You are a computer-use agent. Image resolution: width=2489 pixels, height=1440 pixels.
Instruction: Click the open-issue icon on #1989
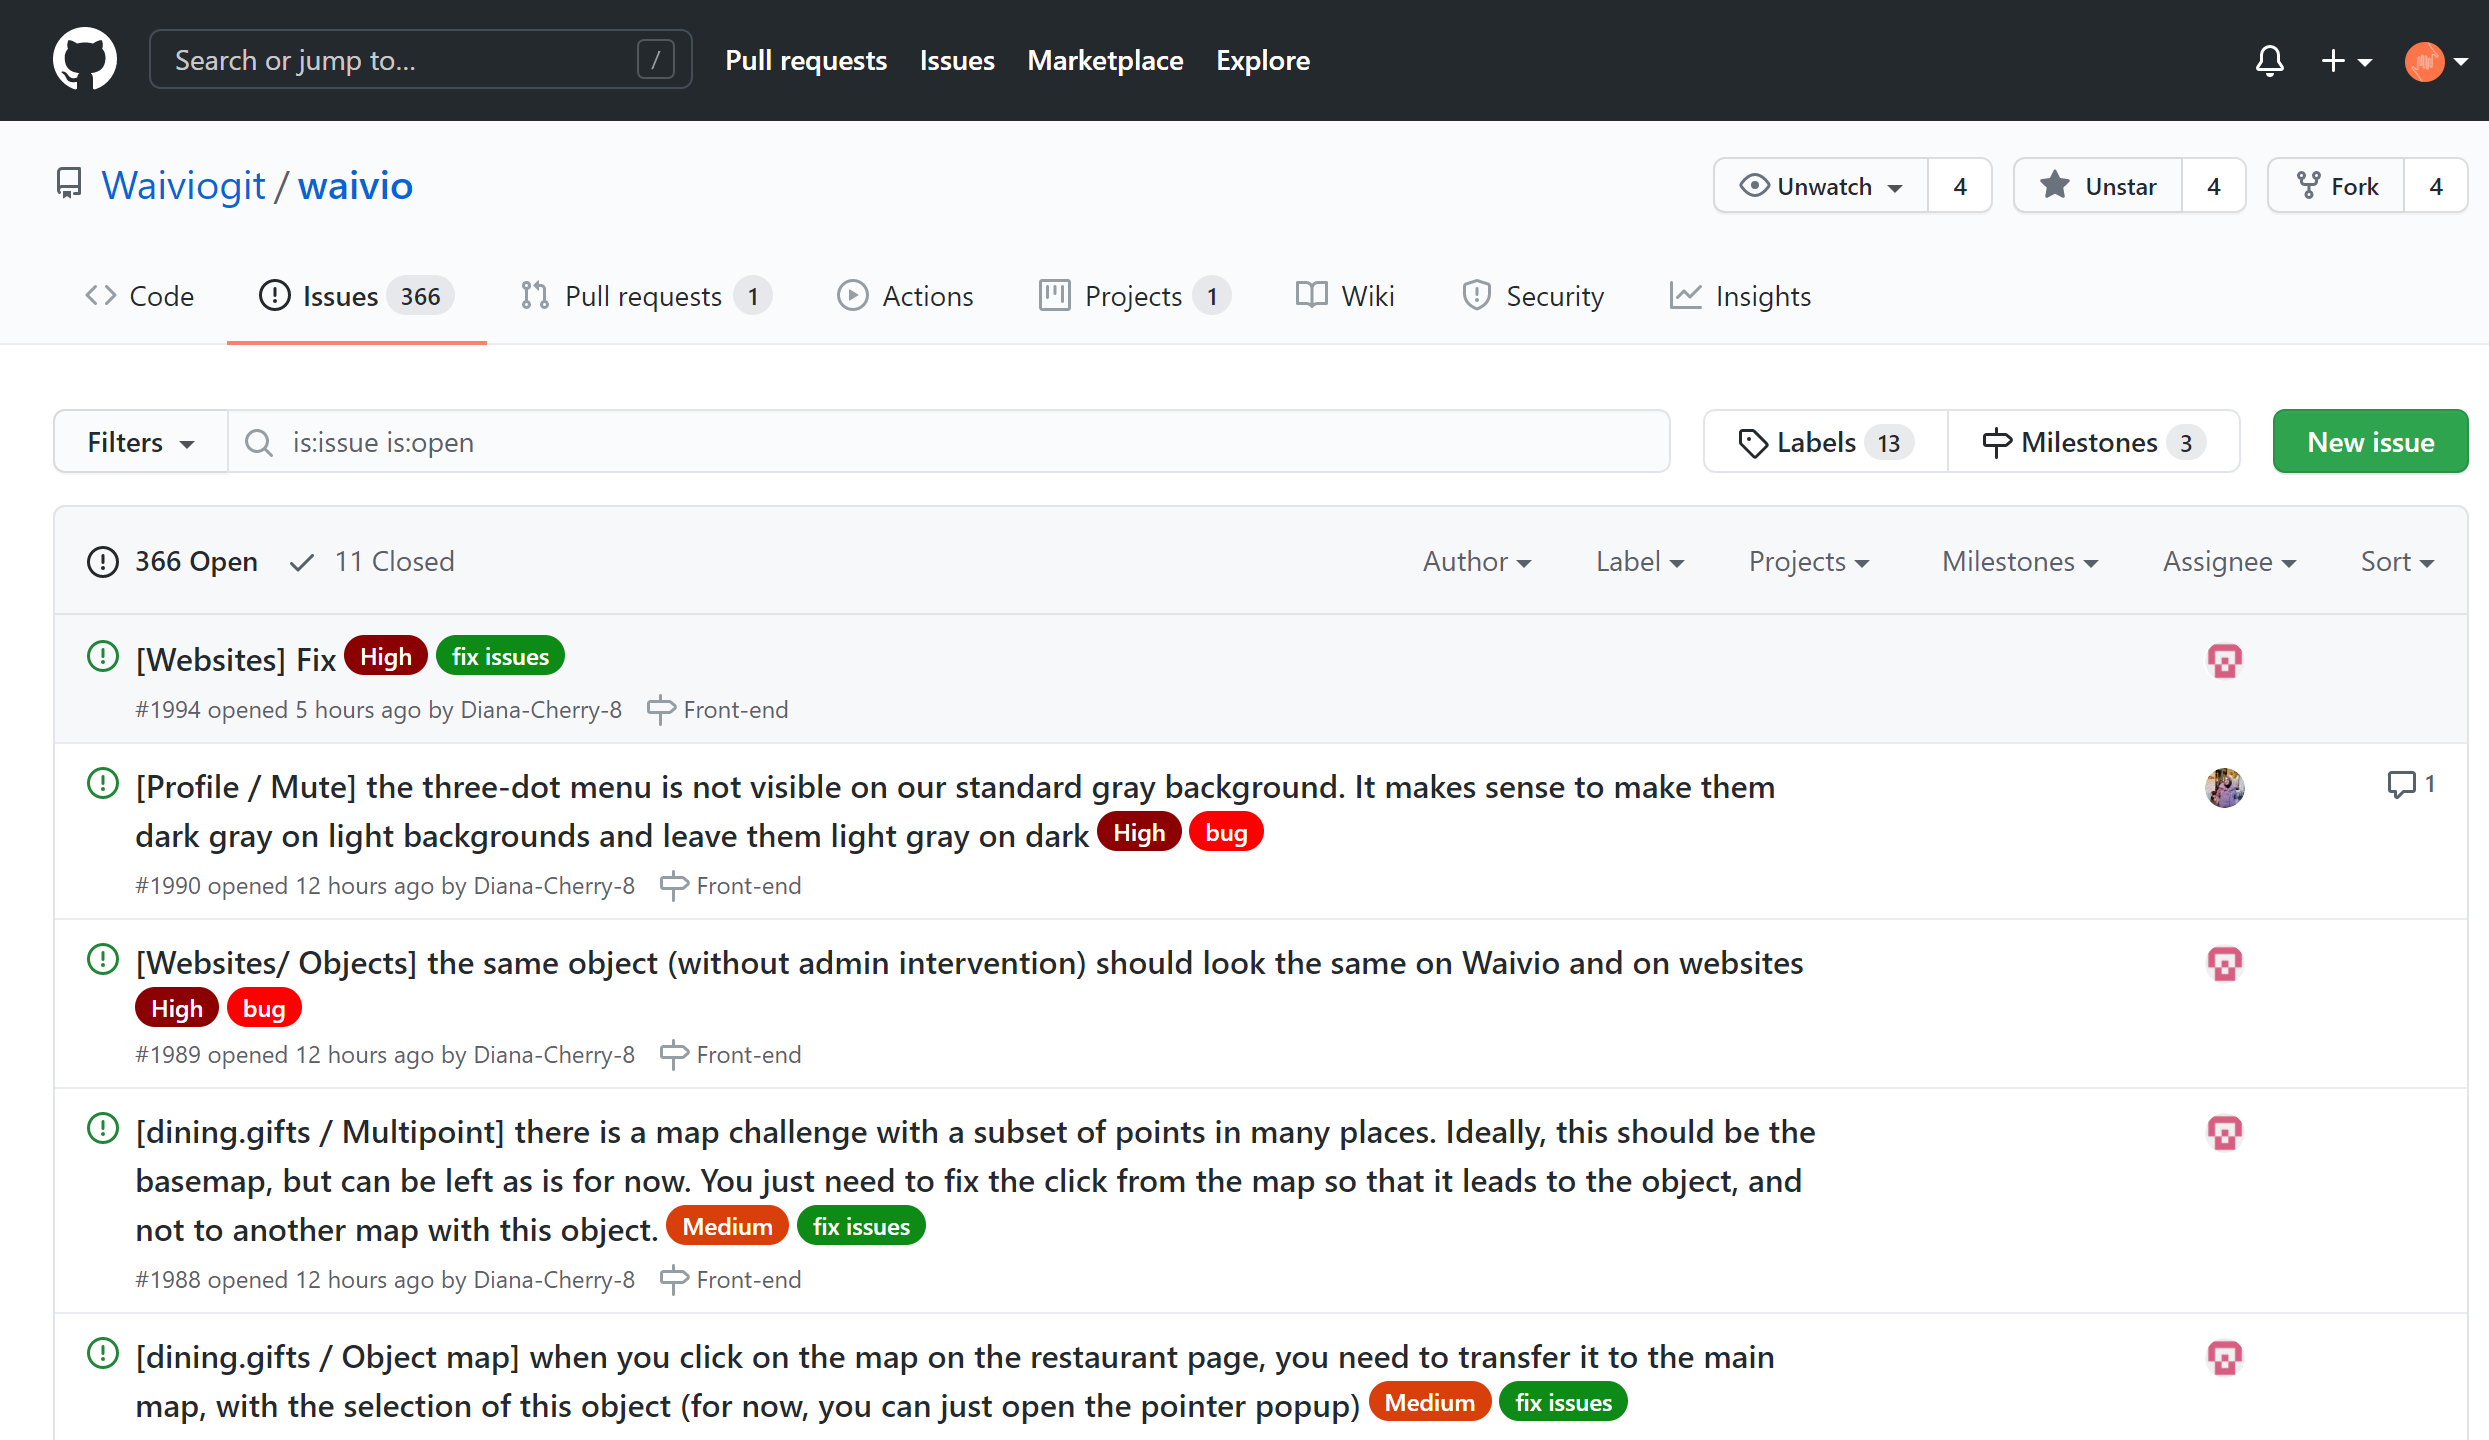[103, 959]
